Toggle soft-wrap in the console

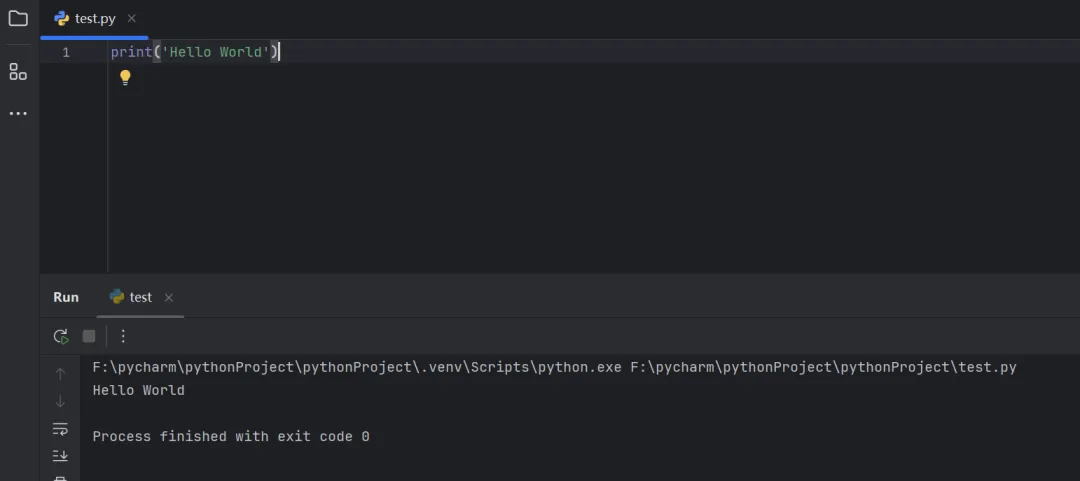(60, 429)
